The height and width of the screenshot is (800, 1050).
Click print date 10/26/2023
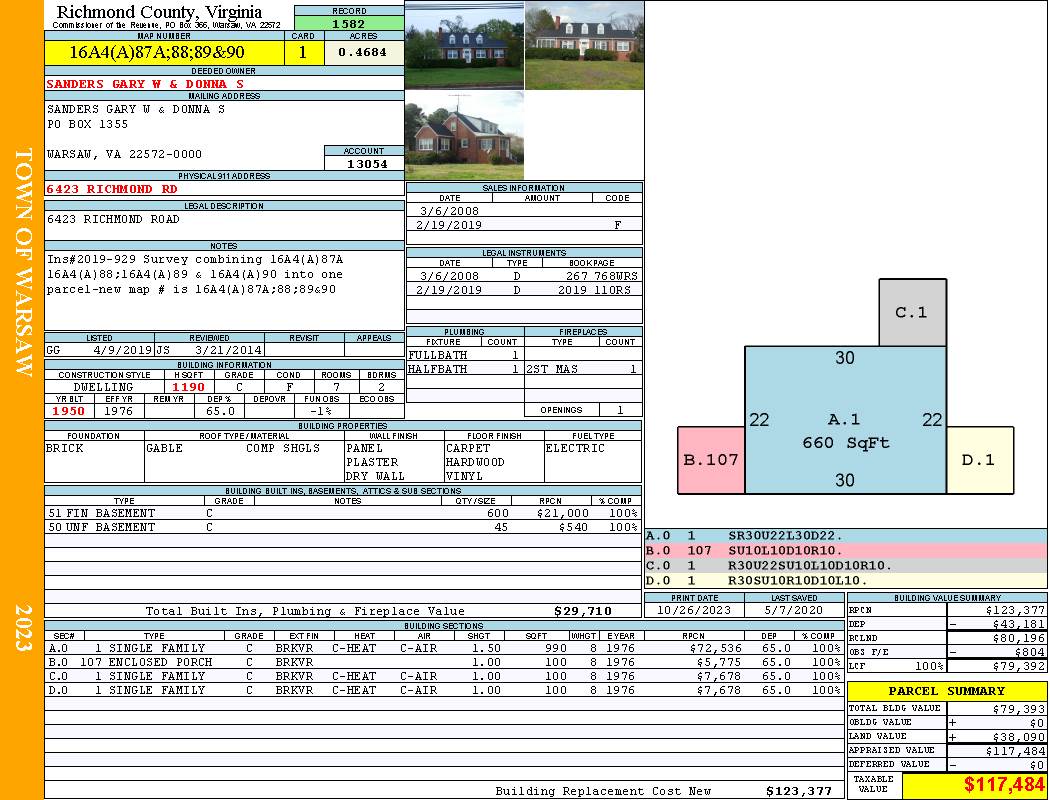click(x=694, y=611)
